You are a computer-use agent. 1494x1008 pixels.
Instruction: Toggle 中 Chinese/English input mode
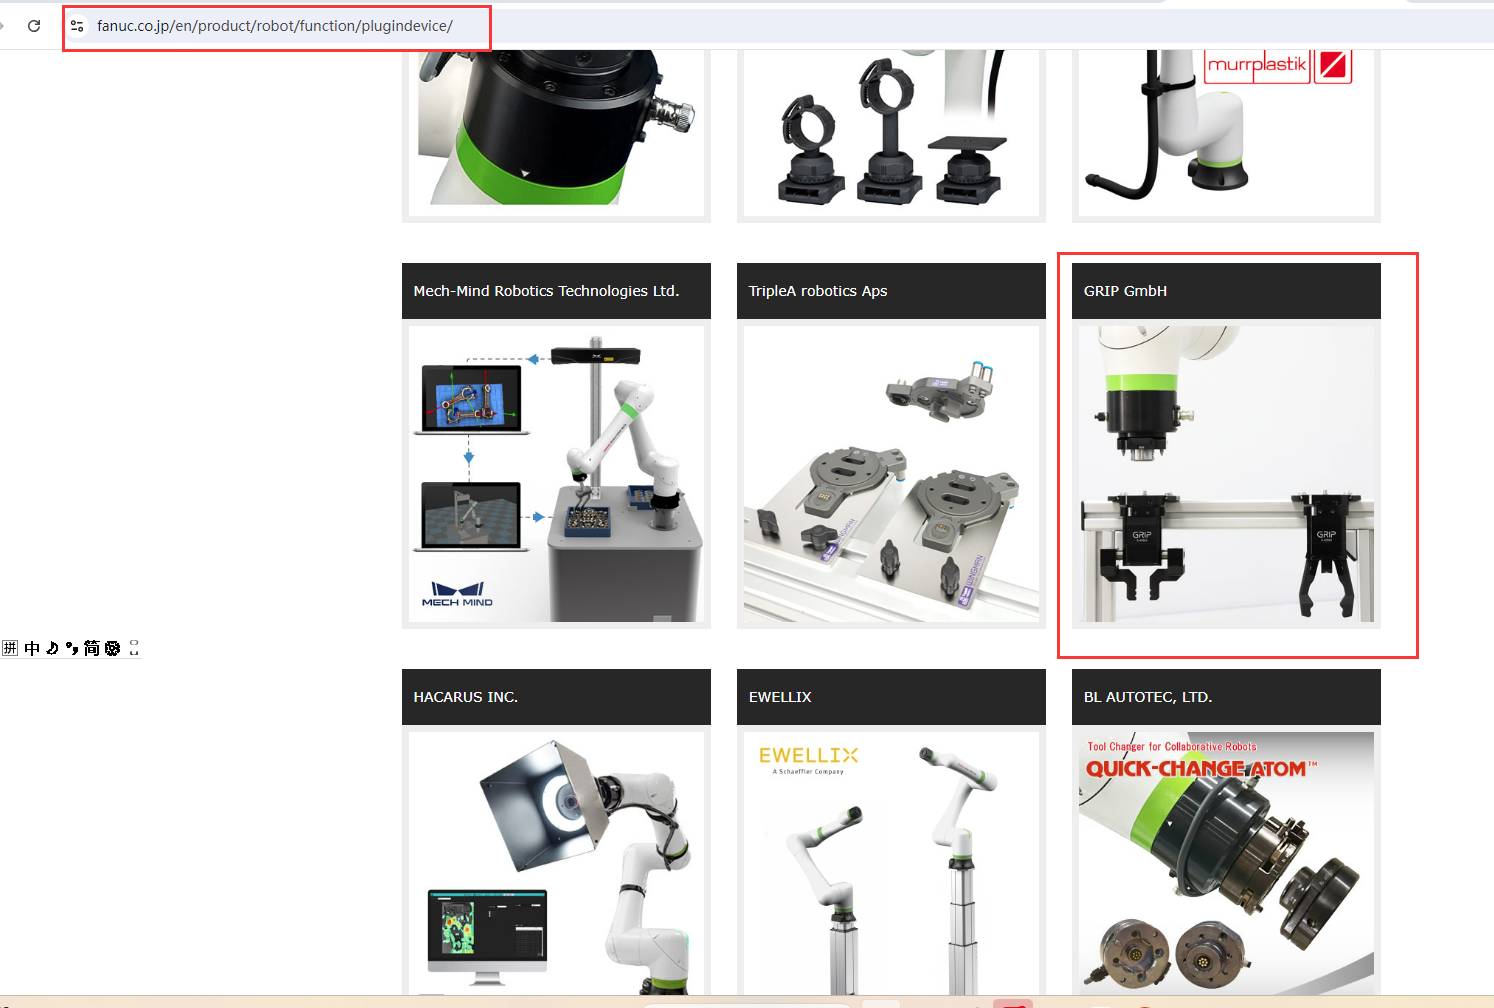32,648
